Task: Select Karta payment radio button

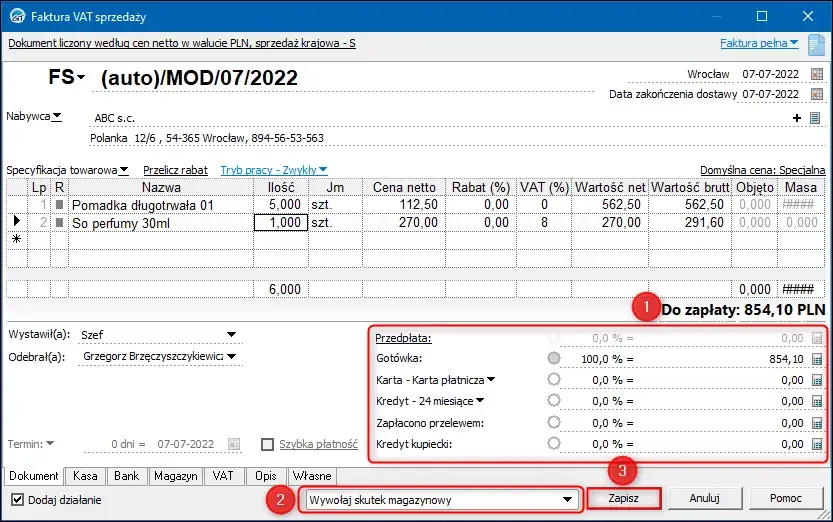Action: (x=553, y=380)
